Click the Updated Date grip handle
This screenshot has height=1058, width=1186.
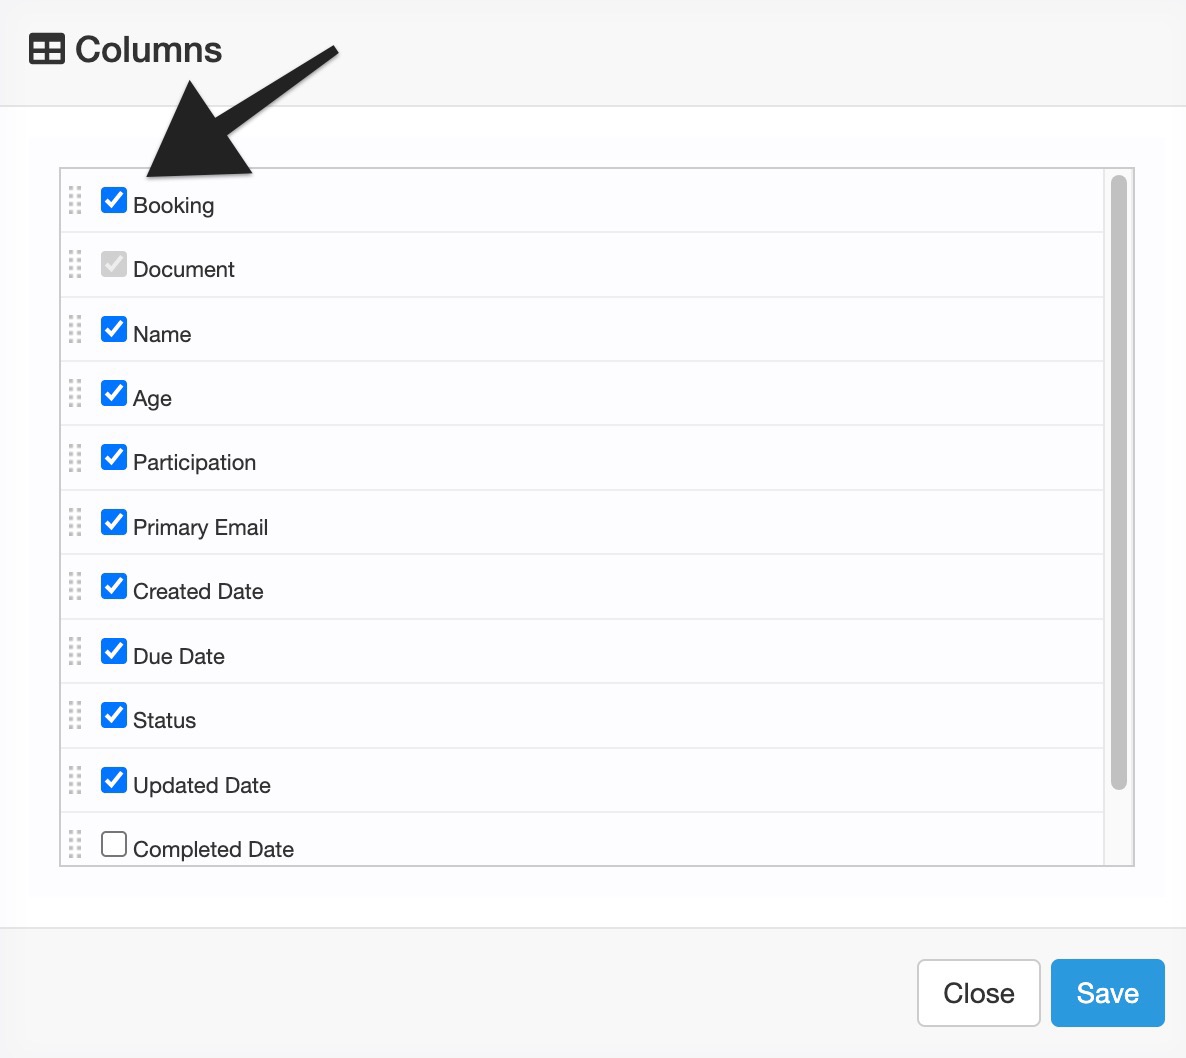pos(75,780)
